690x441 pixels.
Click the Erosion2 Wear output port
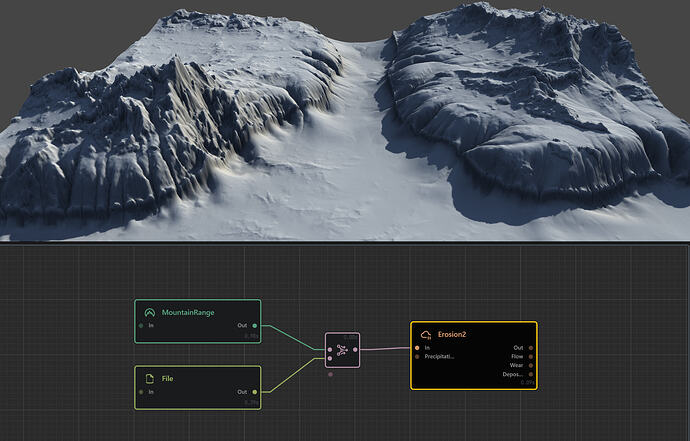[x=531, y=365]
